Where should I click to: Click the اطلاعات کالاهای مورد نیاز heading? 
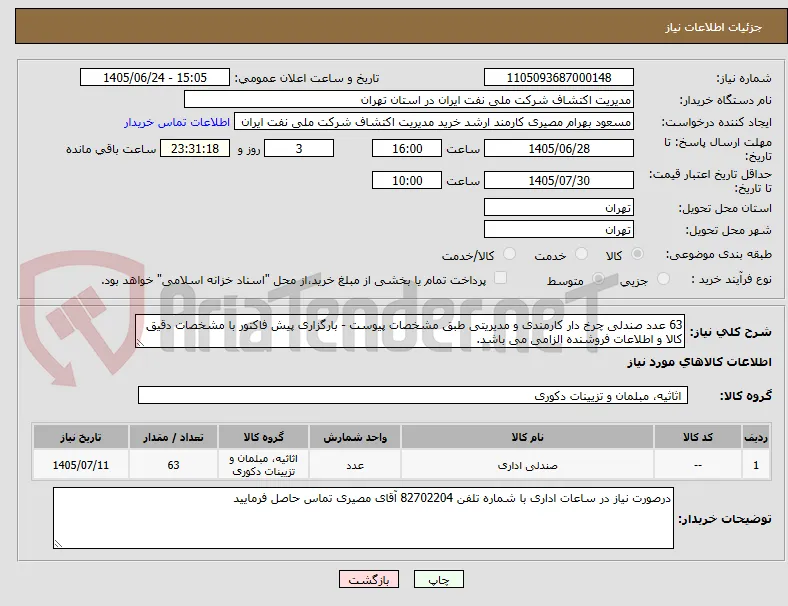point(699,362)
